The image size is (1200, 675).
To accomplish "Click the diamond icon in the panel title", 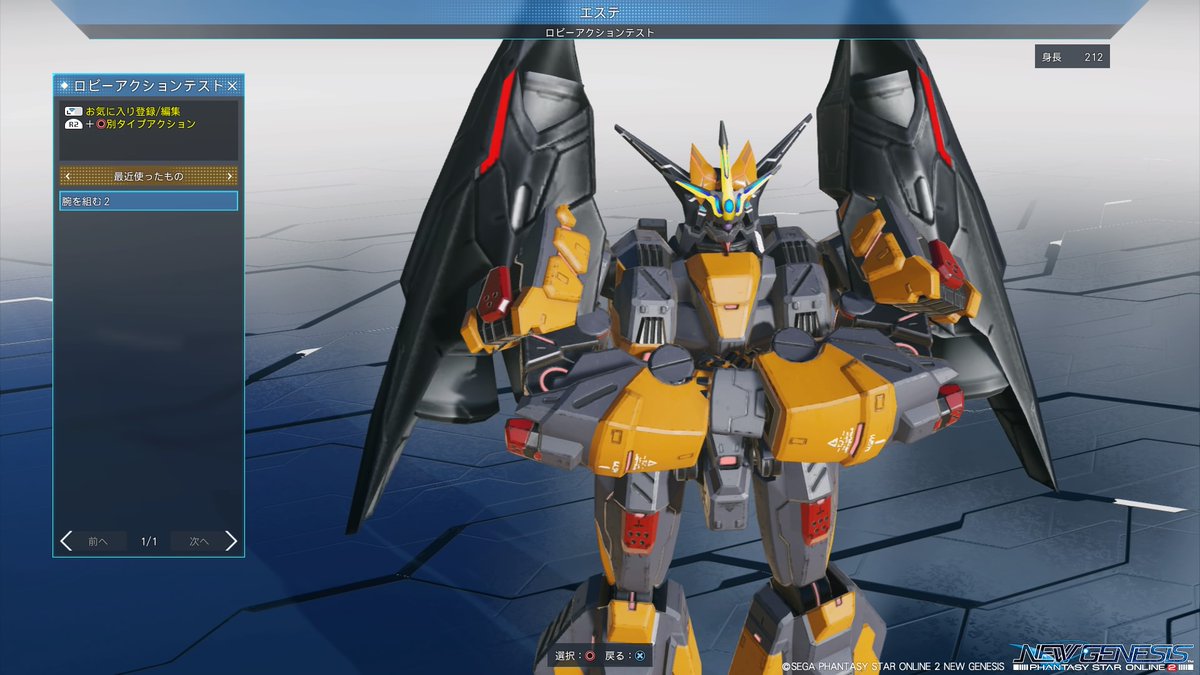I will (x=65, y=86).
